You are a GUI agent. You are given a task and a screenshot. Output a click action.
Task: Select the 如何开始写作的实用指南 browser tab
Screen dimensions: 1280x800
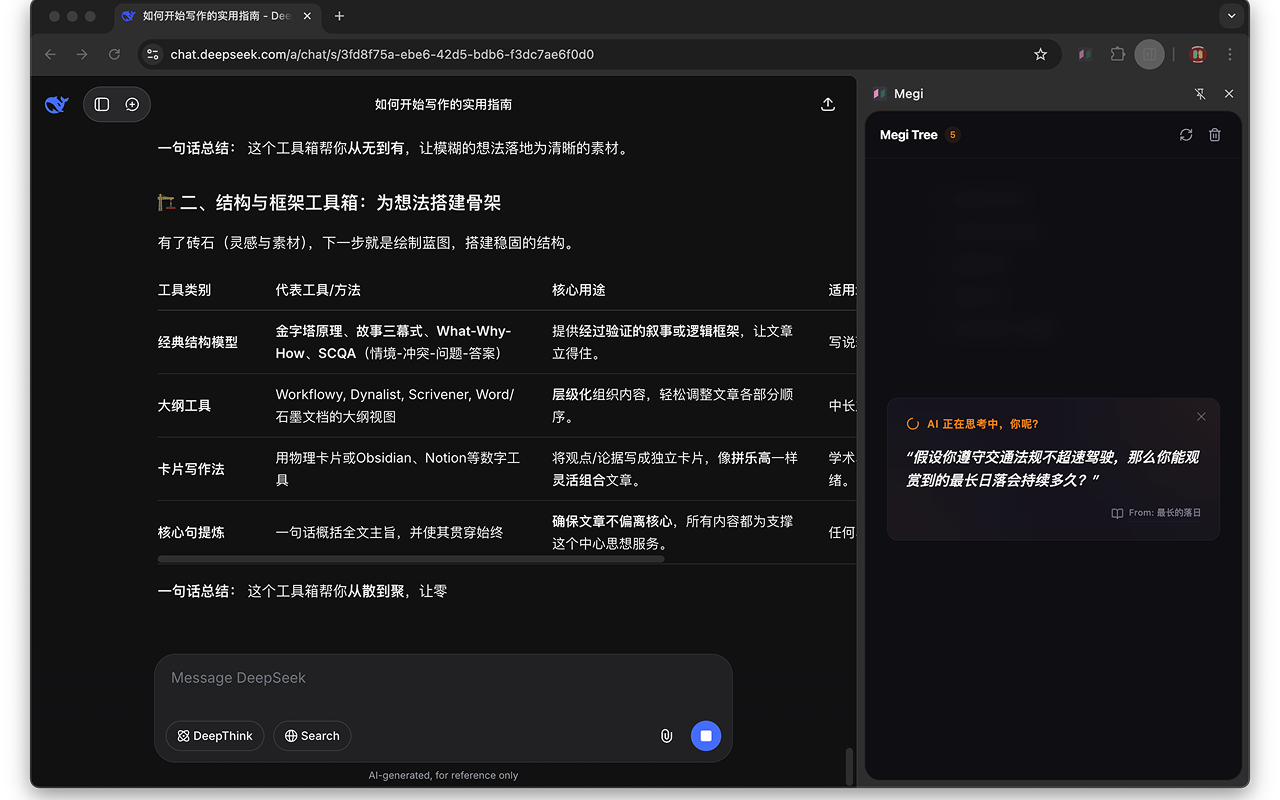pyautogui.click(x=215, y=16)
